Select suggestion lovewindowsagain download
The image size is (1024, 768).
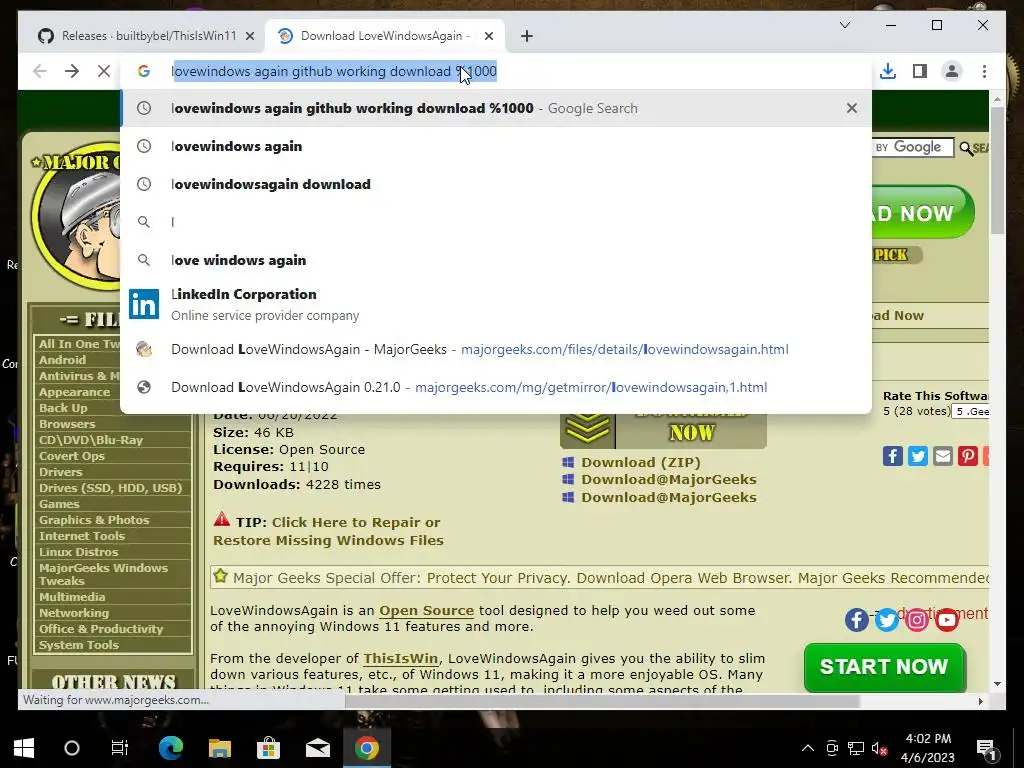point(496,184)
